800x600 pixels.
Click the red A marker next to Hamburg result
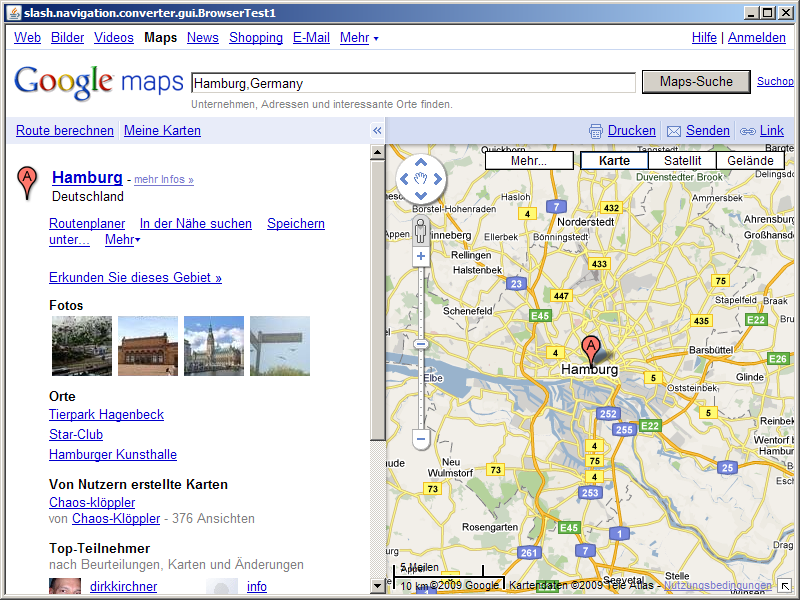click(x=27, y=182)
